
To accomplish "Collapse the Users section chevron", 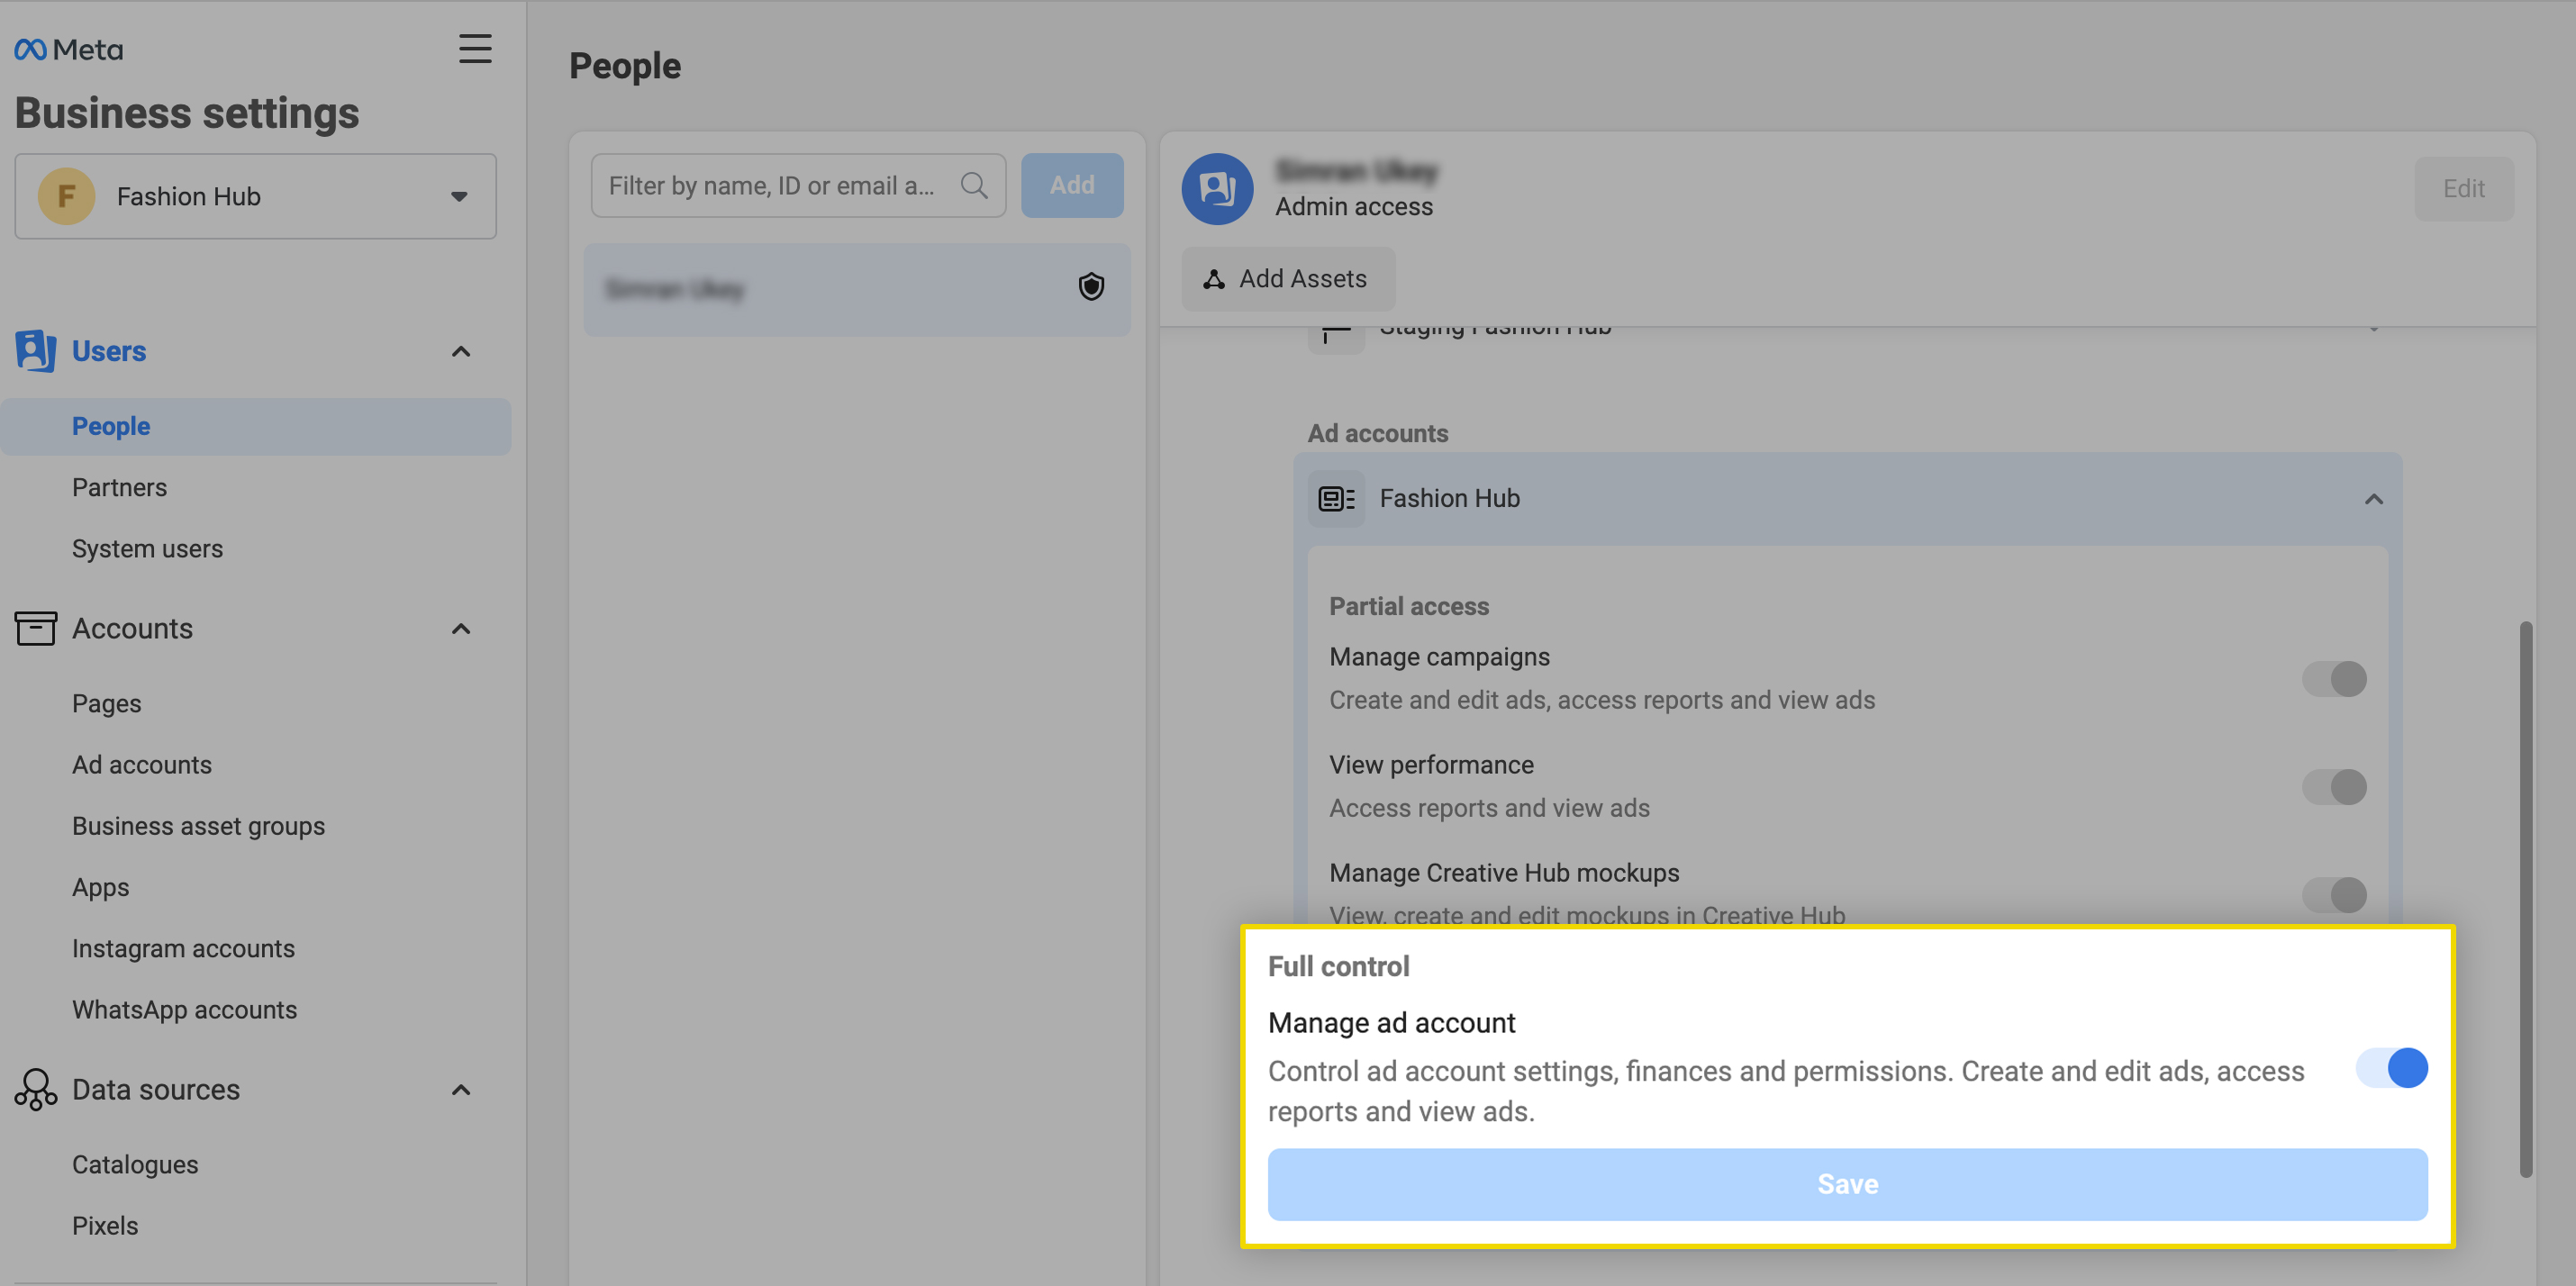I will point(461,352).
